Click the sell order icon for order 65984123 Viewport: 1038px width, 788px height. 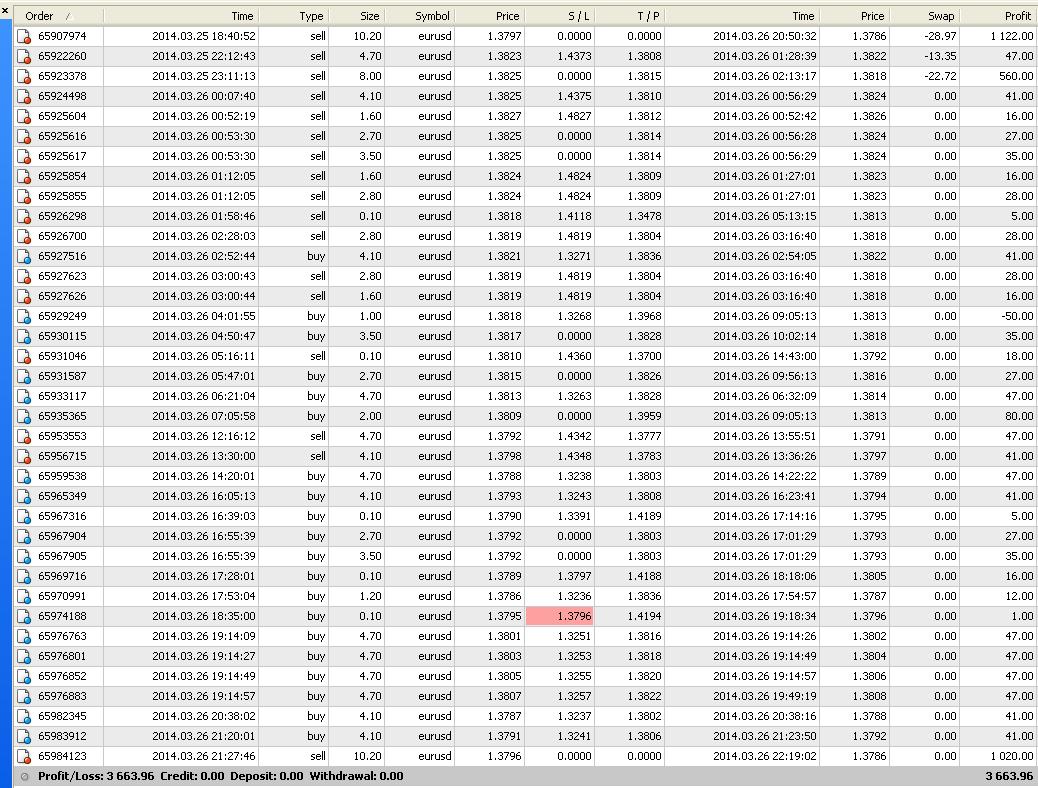(24, 756)
